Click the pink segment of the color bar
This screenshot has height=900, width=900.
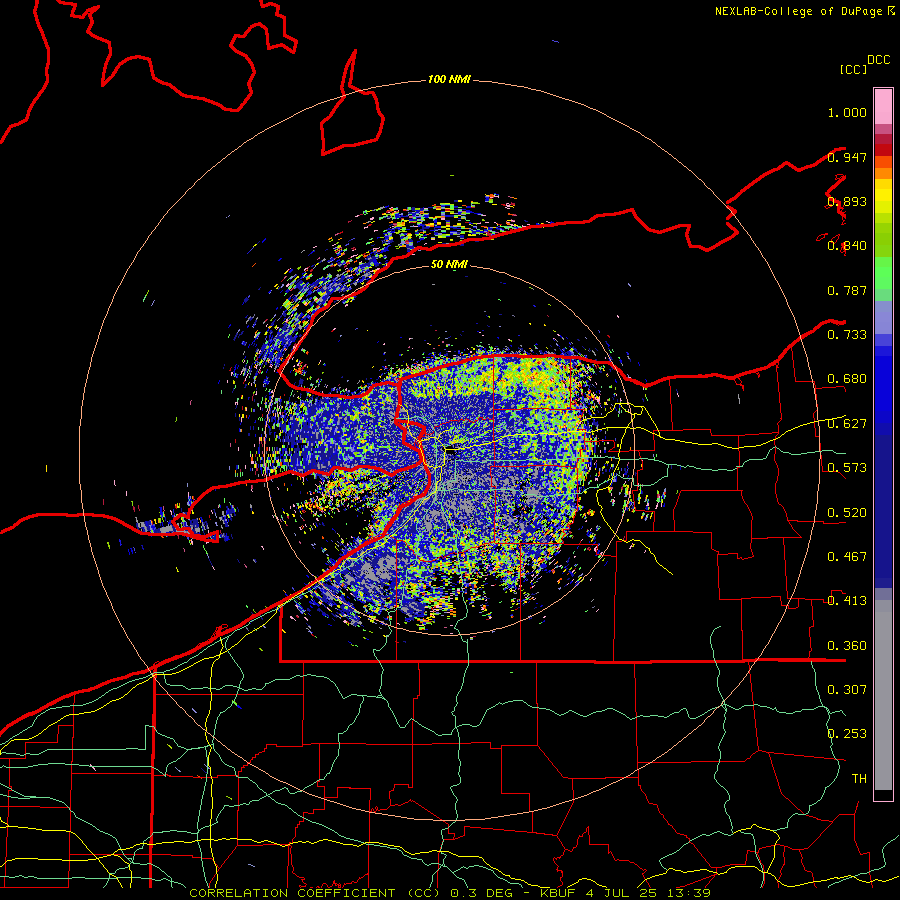tap(883, 107)
